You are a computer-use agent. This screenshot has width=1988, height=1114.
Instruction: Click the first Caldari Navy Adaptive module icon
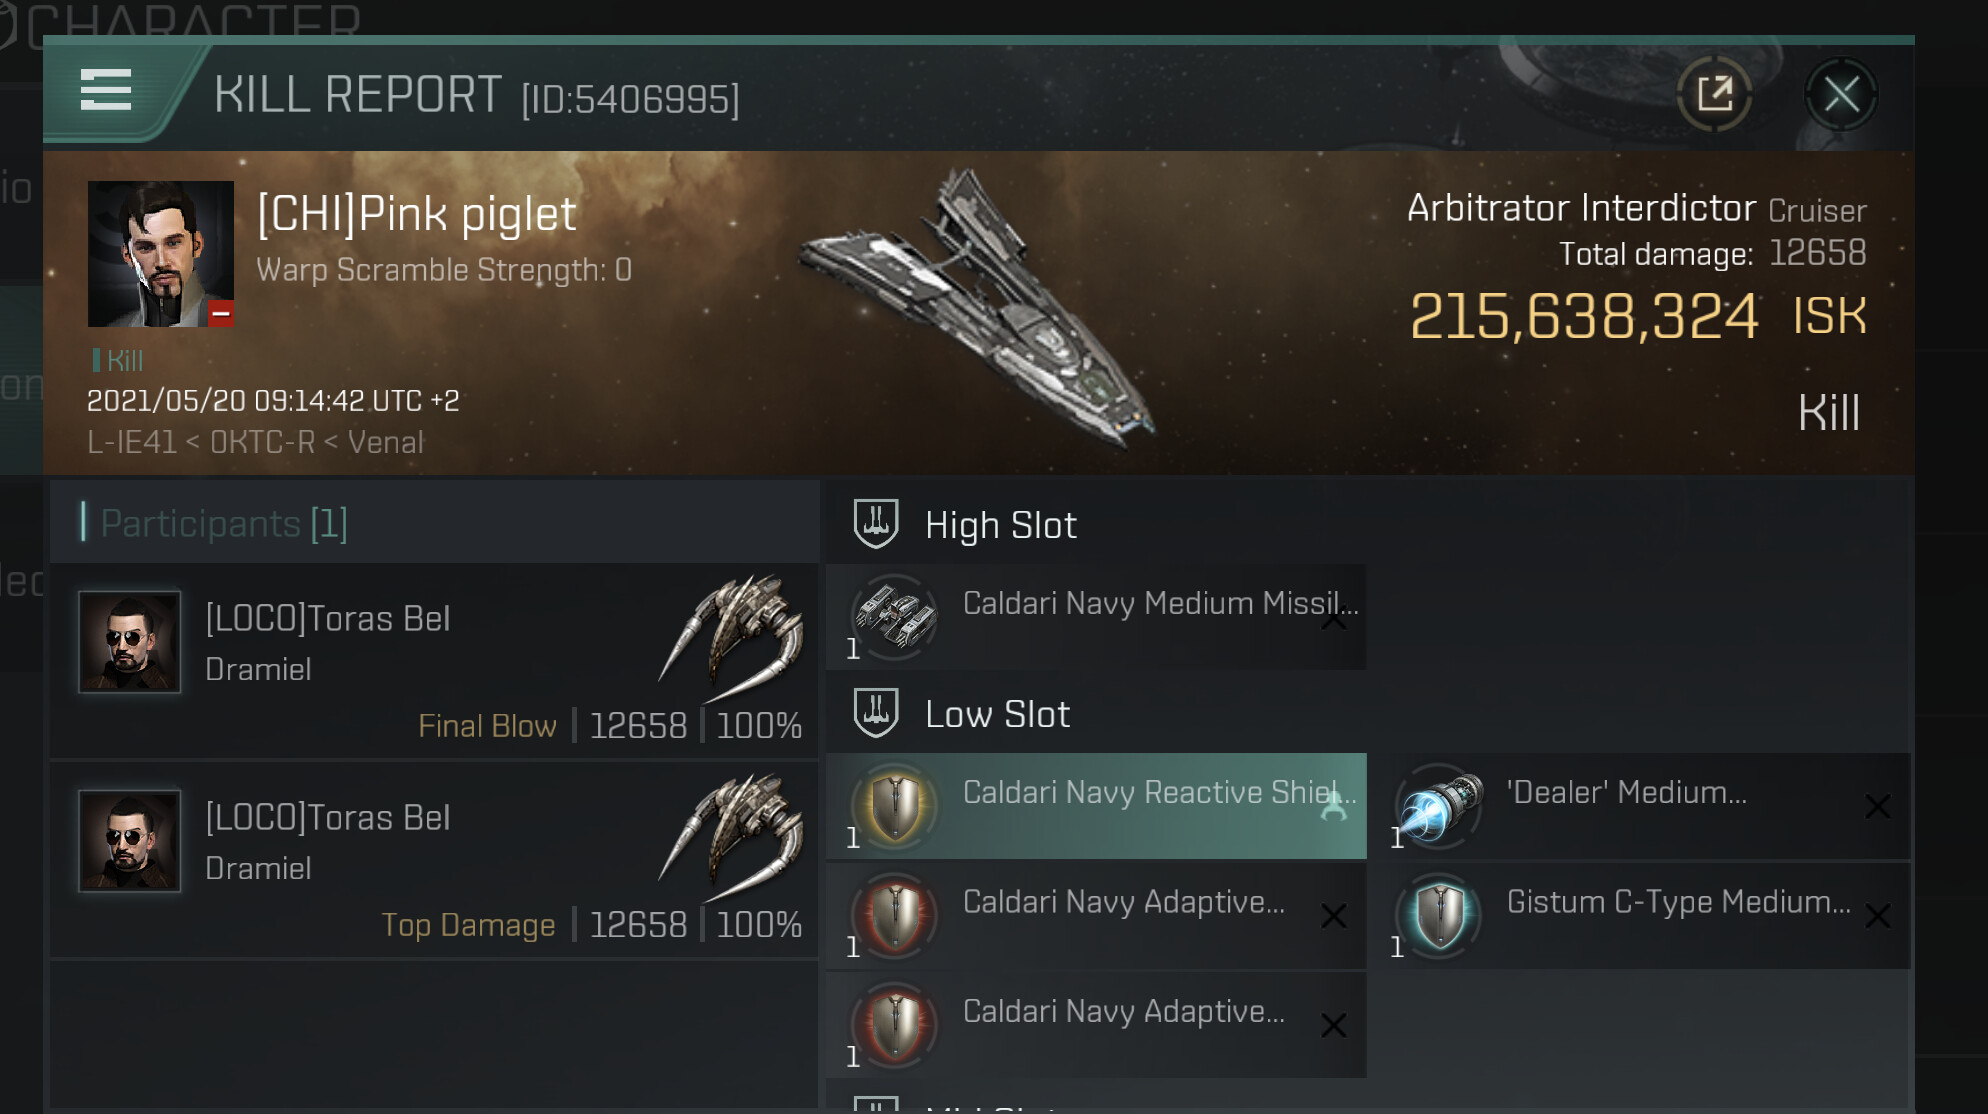(x=894, y=915)
